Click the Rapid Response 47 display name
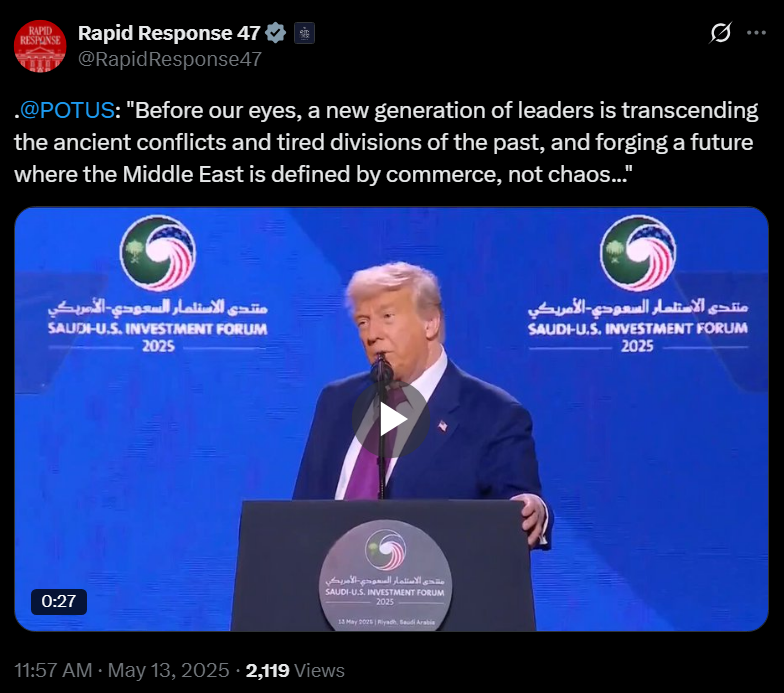Screen dimensions: 784x693 169,33
